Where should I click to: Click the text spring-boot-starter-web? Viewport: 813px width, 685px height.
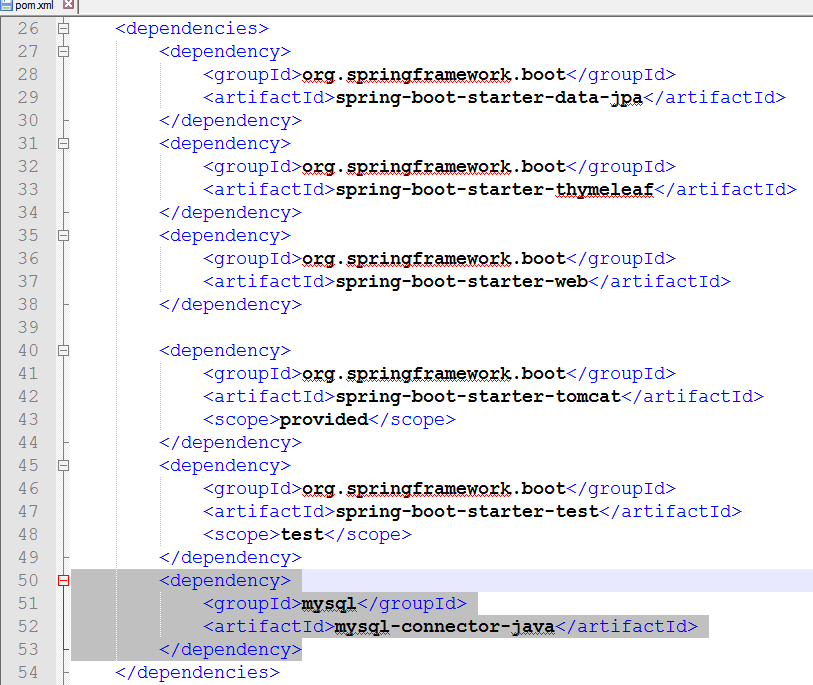coord(461,282)
